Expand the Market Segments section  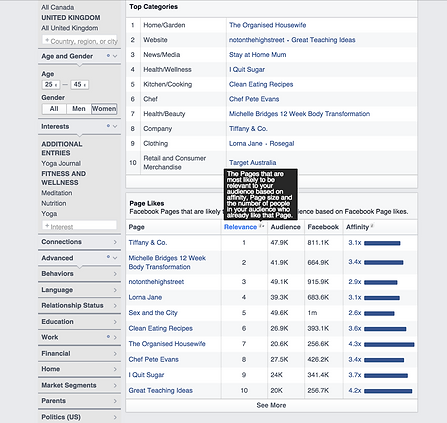coord(79,385)
